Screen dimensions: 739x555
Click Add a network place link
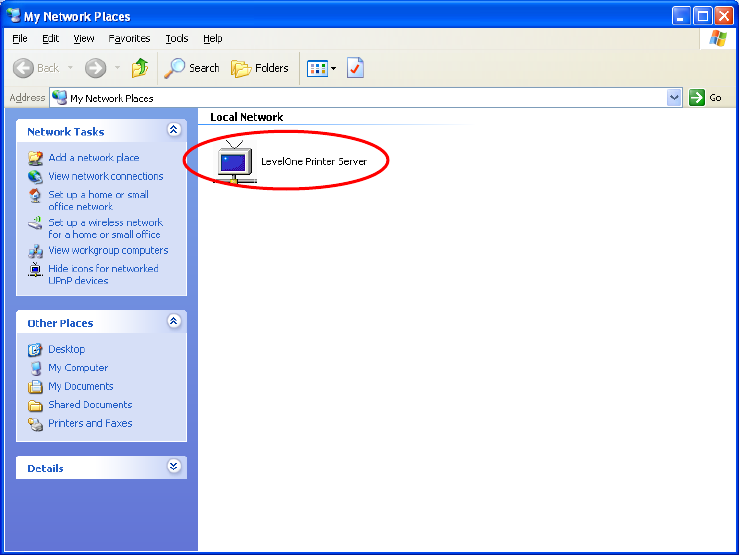pos(94,158)
